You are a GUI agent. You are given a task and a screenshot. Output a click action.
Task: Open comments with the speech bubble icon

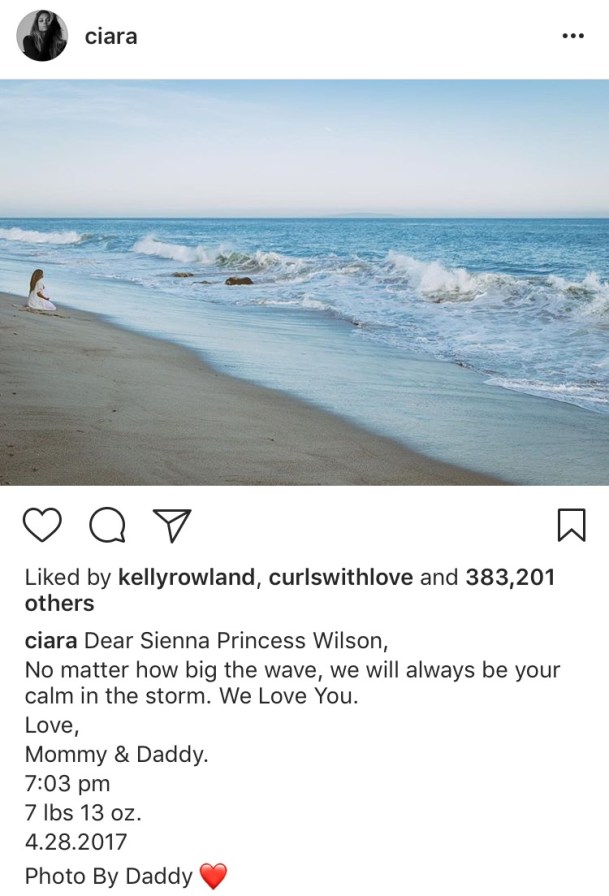108,525
